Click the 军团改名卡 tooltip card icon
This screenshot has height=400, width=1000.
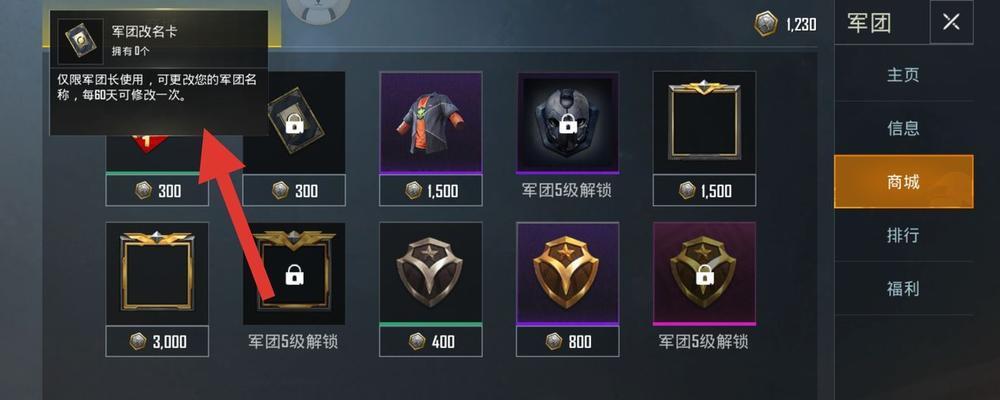point(80,41)
